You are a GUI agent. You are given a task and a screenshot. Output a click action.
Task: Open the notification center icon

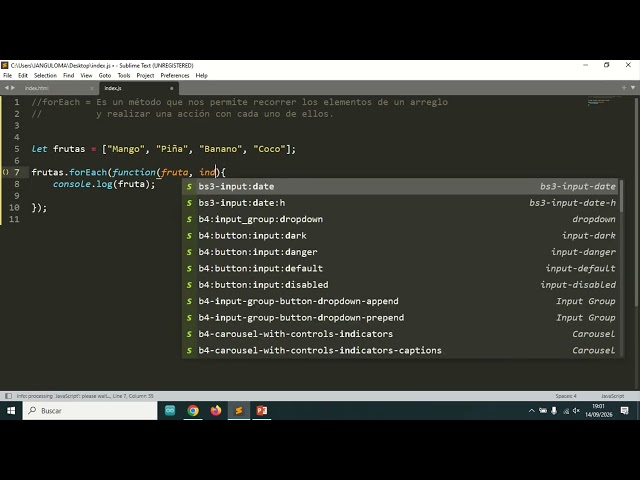(x=624, y=411)
